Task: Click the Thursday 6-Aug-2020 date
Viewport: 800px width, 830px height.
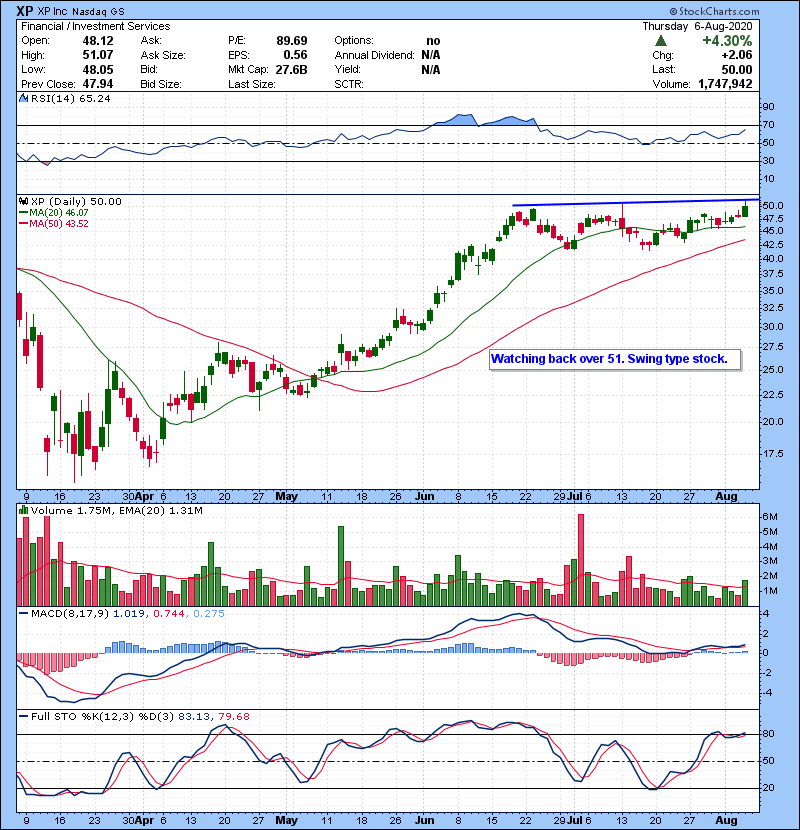Action: click(697, 26)
